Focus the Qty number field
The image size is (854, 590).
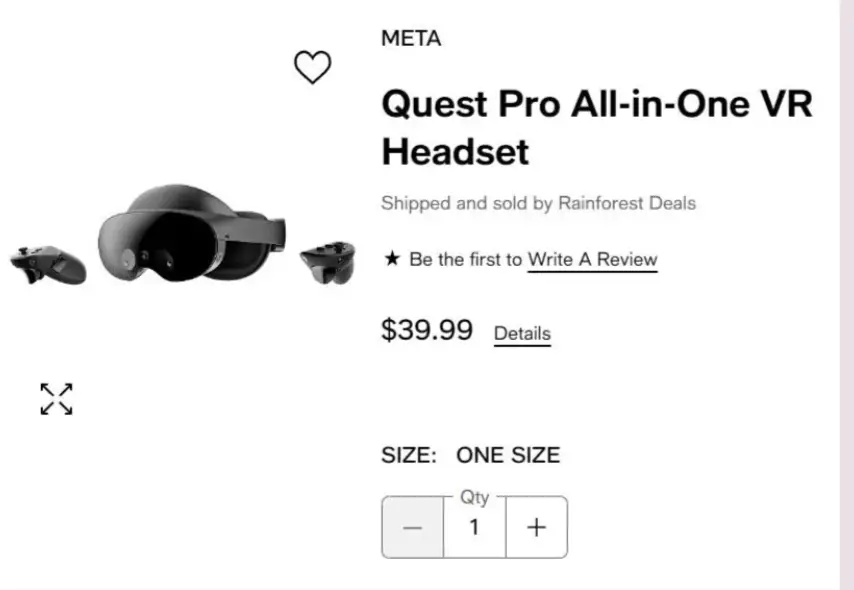(474, 527)
